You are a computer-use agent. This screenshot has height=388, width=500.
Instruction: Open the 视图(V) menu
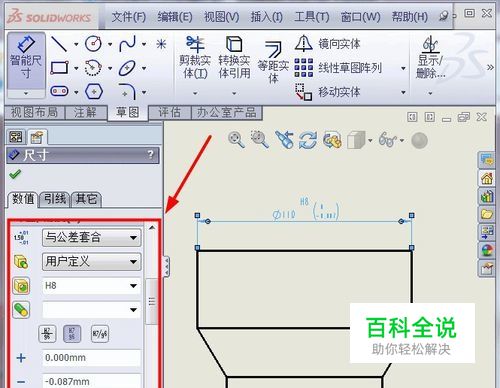222,16
